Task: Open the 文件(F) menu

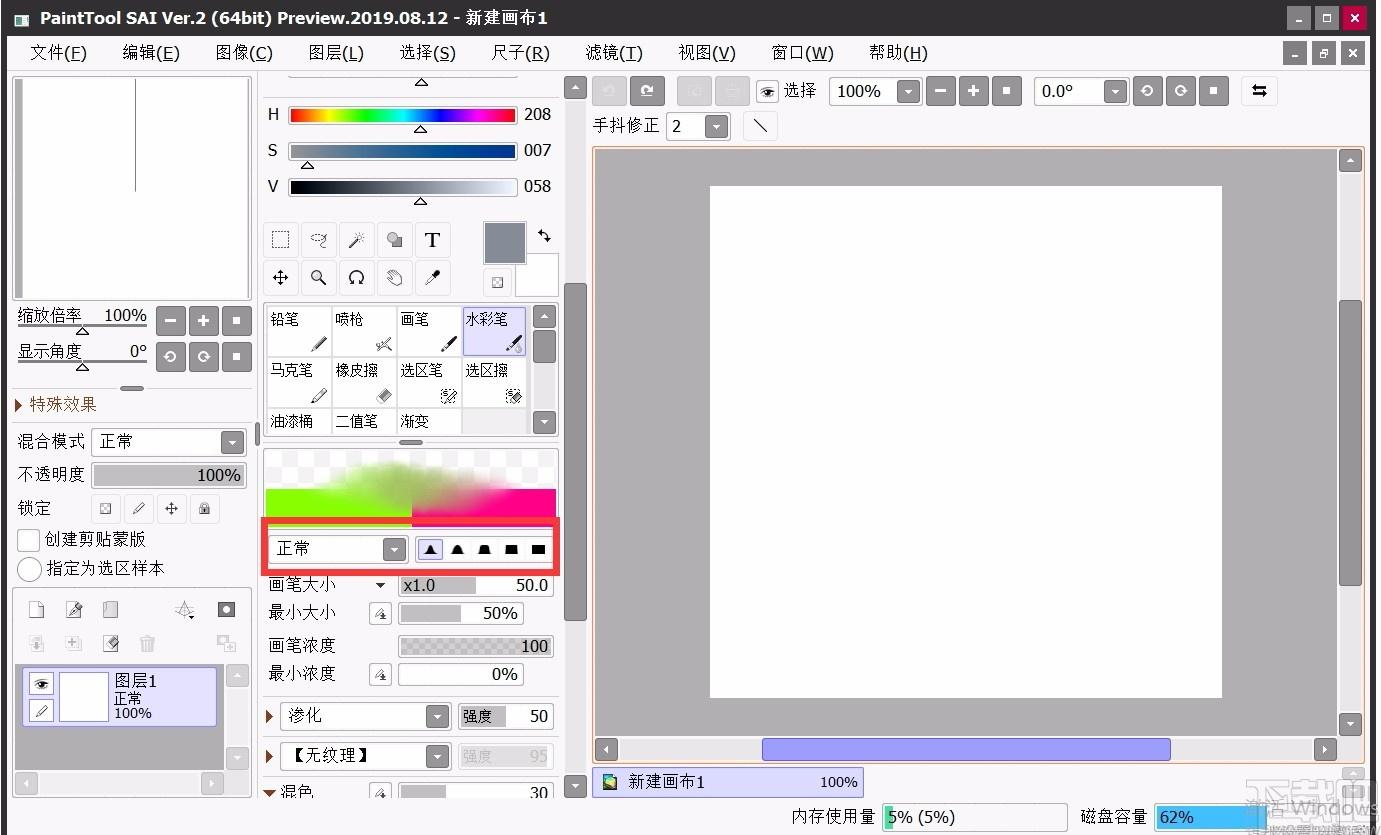Action: coord(58,53)
